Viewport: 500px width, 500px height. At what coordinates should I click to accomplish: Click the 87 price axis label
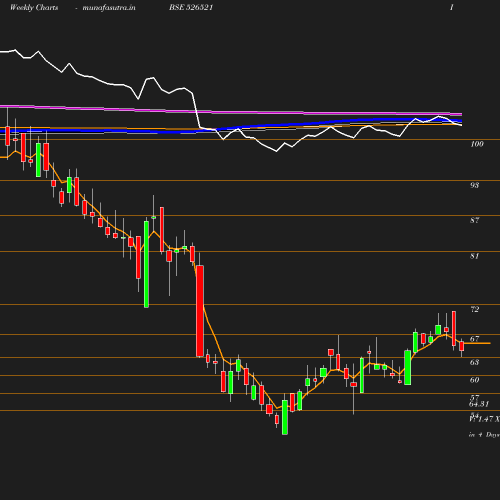474,220
